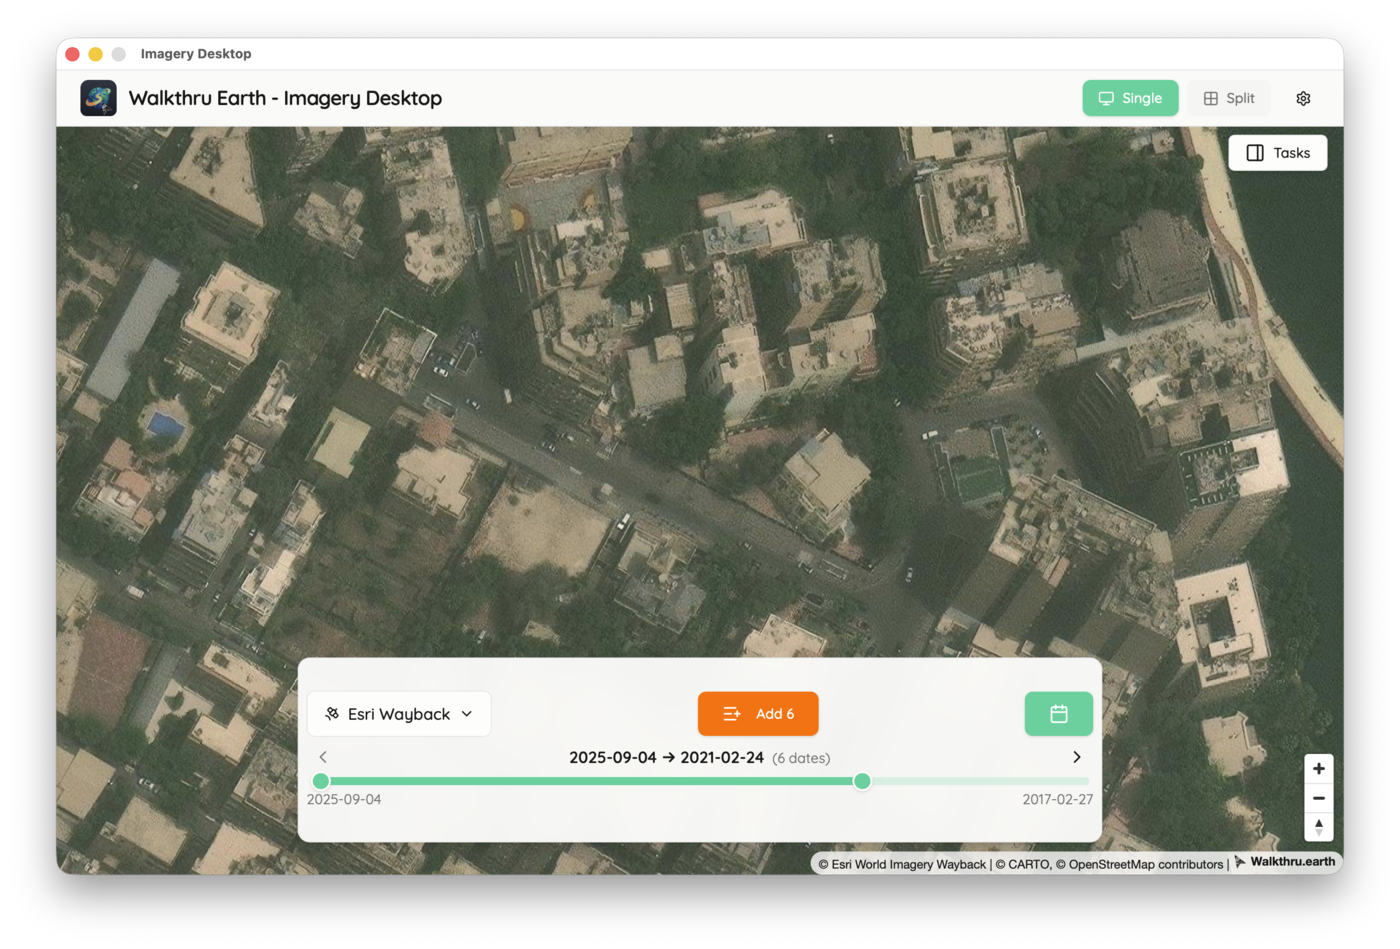Click the right slider handle at 2021-02-24
1400x949 pixels.
click(862, 781)
